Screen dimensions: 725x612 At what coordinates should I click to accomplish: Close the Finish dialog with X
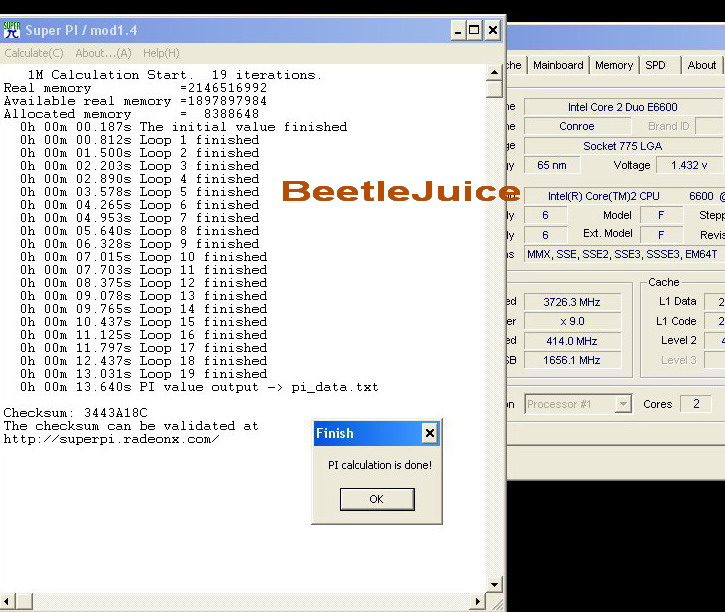(x=429, y=433)
